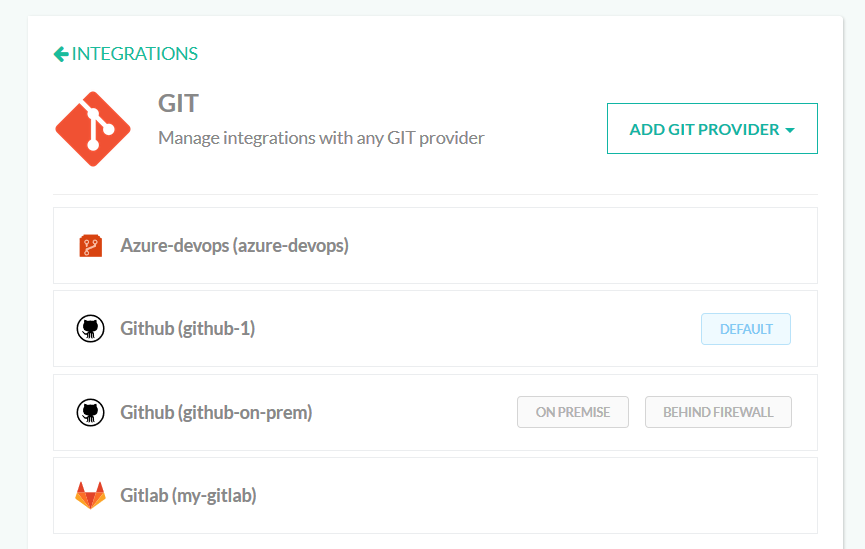Select the Github (github-1) entry

[x=188, y=329]
